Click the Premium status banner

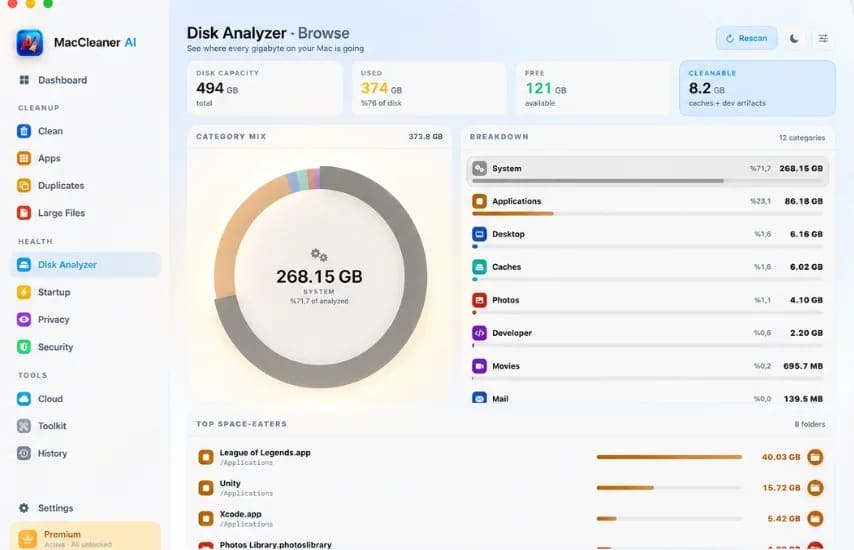tap(86, 536)
